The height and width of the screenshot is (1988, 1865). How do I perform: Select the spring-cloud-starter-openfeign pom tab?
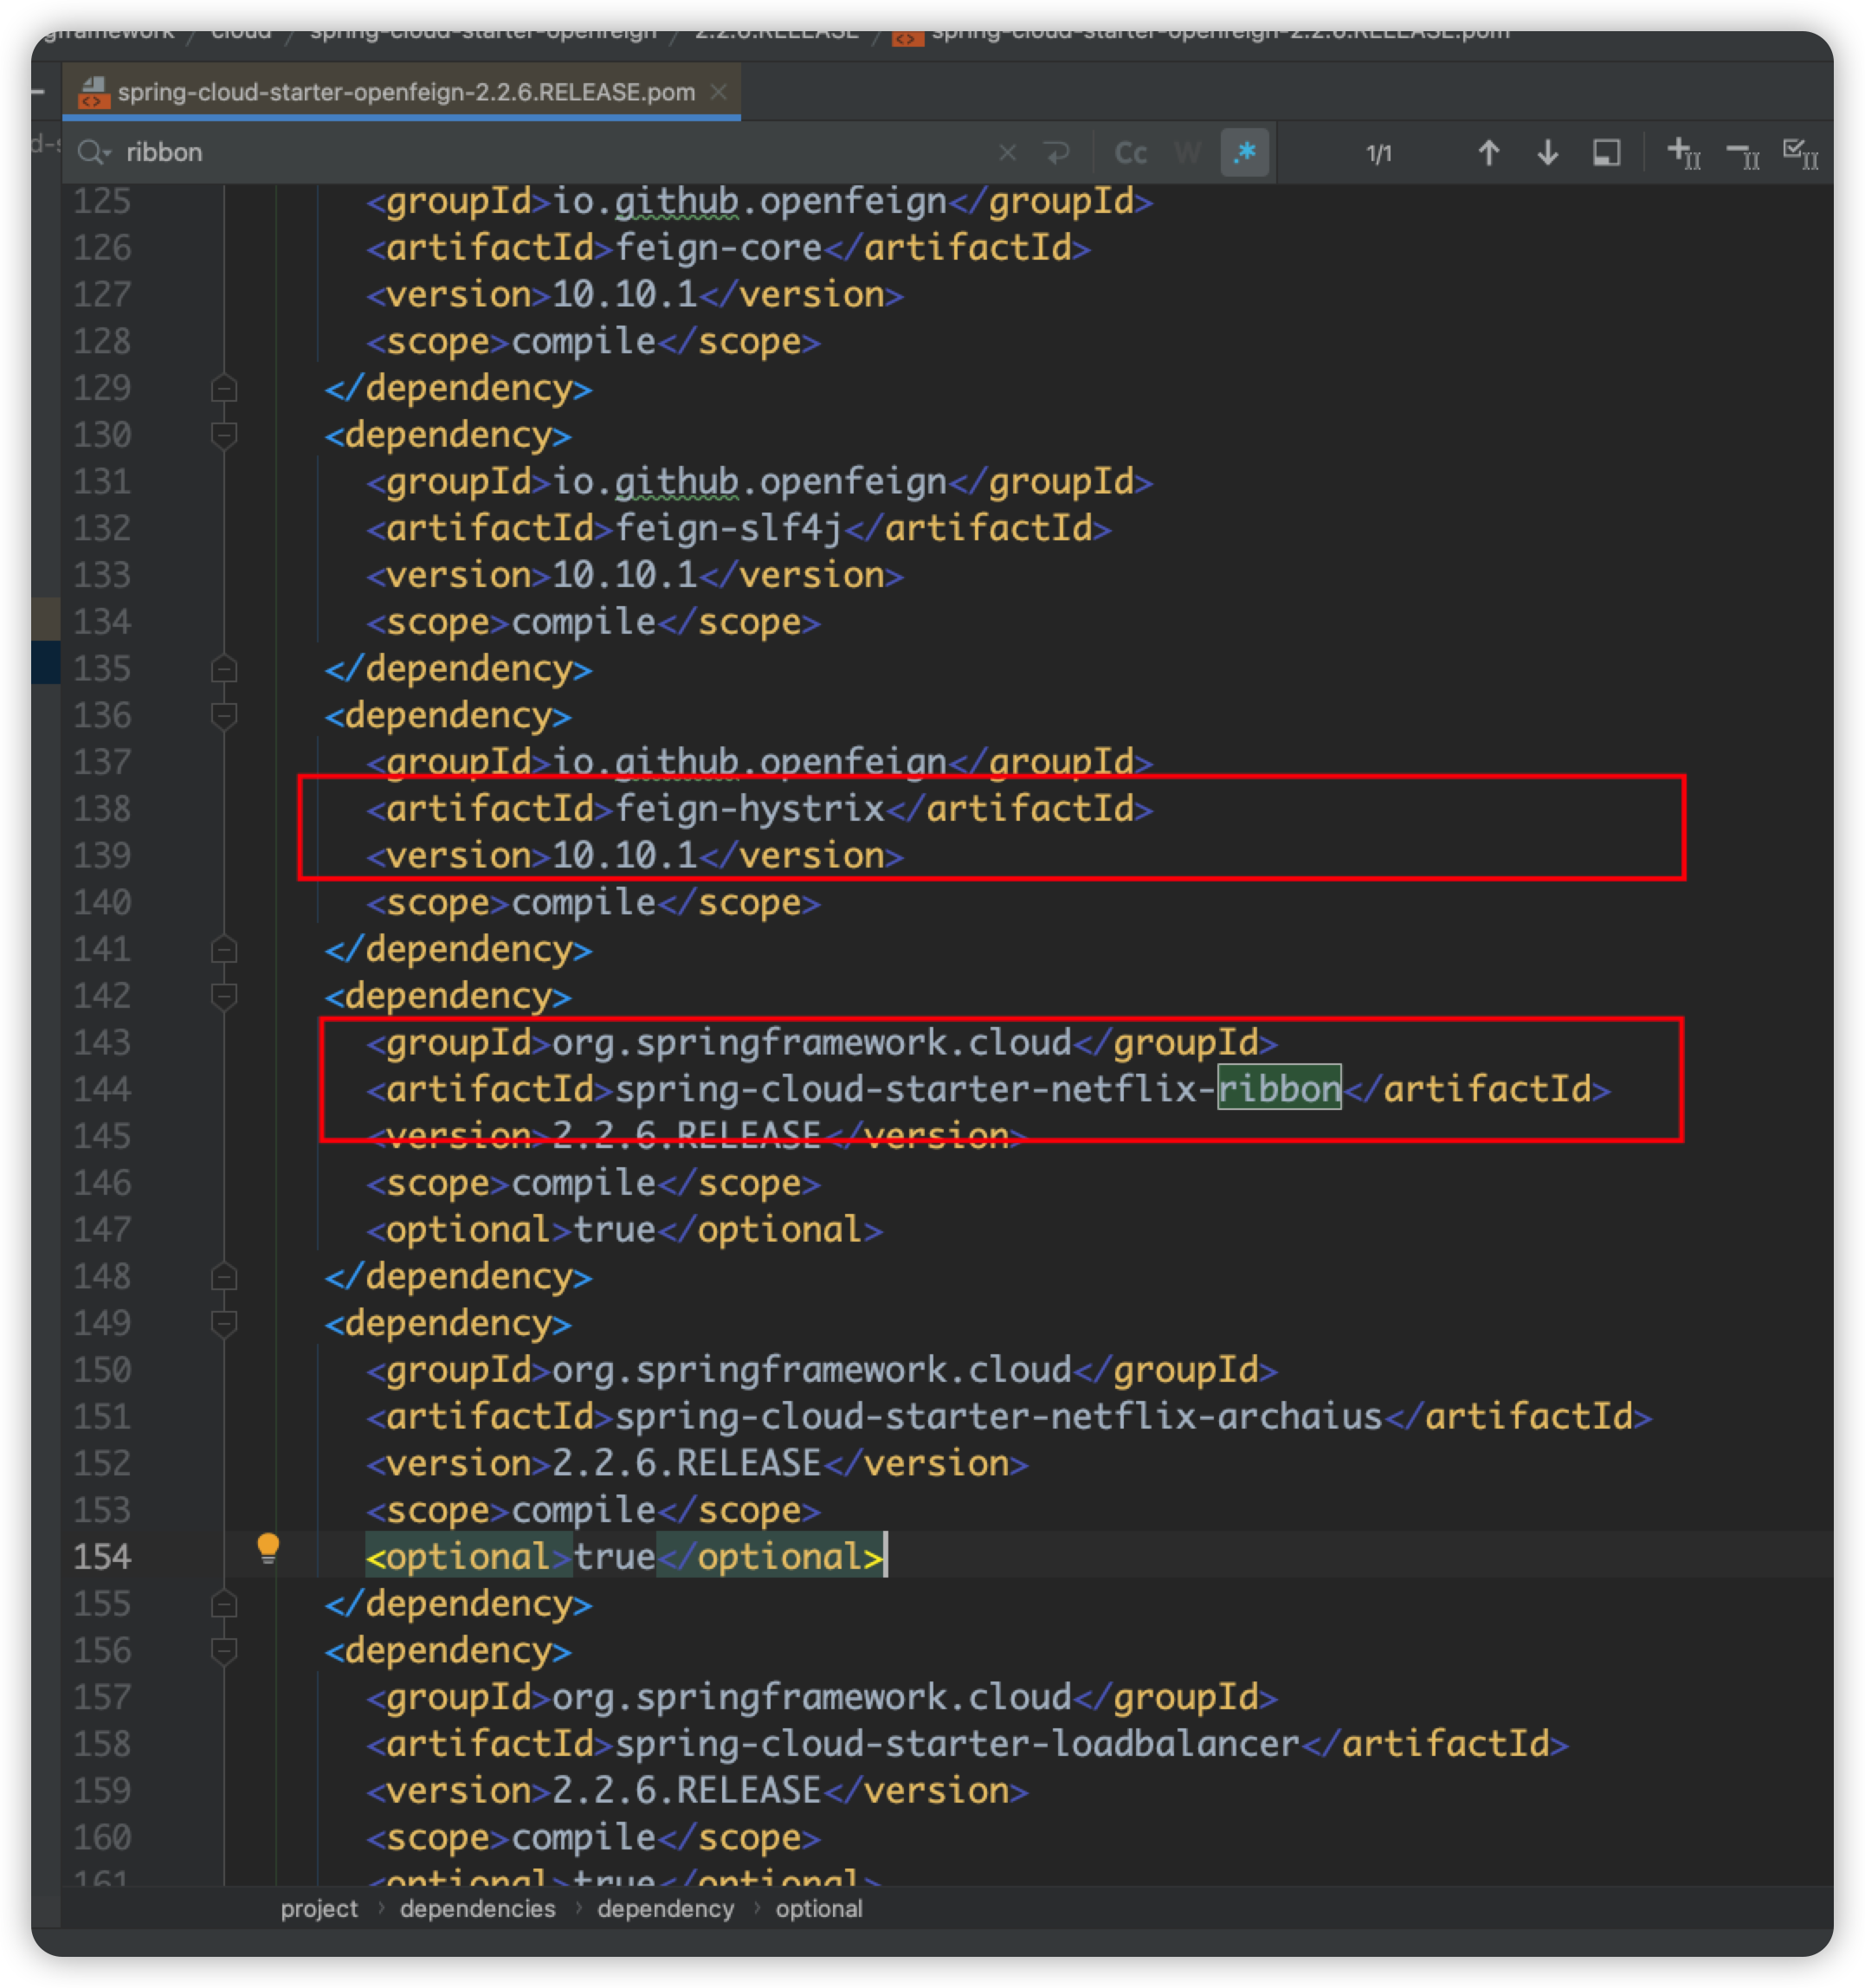coord(405,92)
